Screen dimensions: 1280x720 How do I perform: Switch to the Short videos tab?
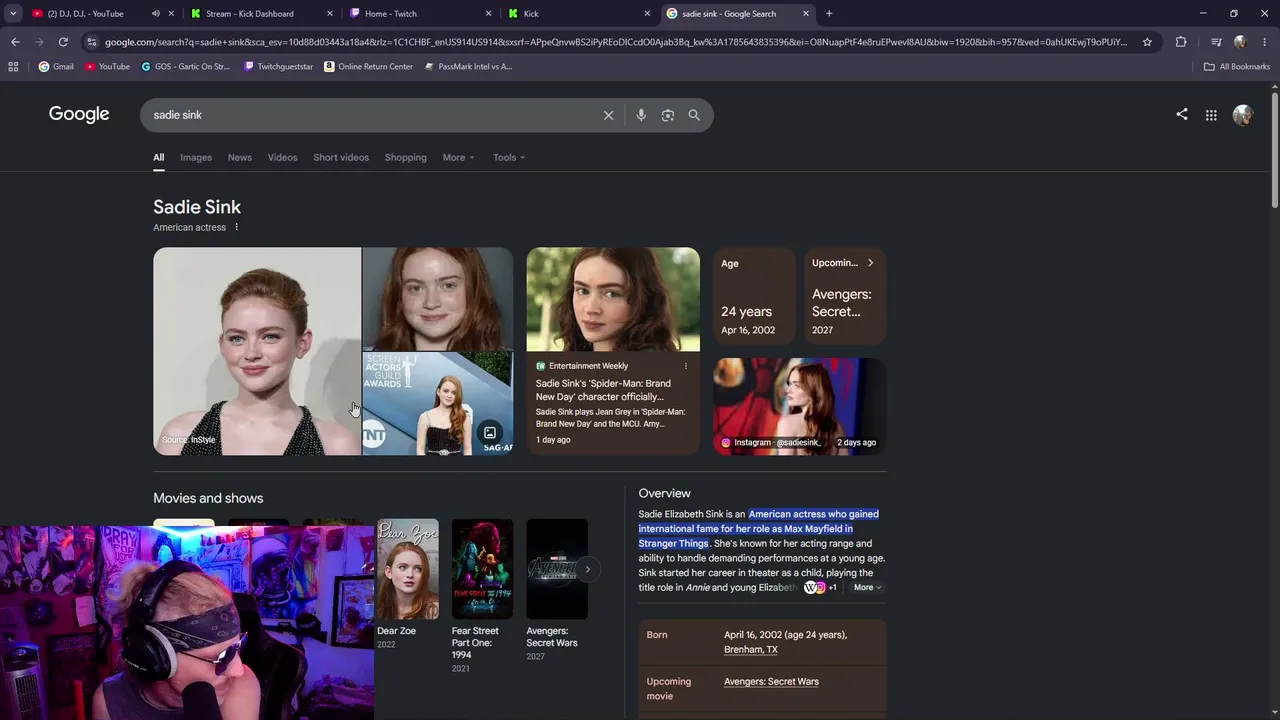click(341, 157)
